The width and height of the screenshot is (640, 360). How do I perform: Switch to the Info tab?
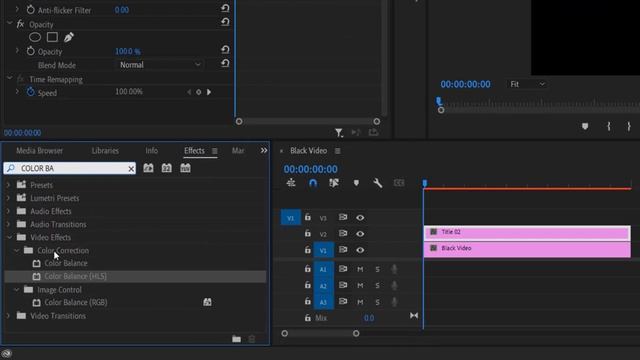point(151,151)
